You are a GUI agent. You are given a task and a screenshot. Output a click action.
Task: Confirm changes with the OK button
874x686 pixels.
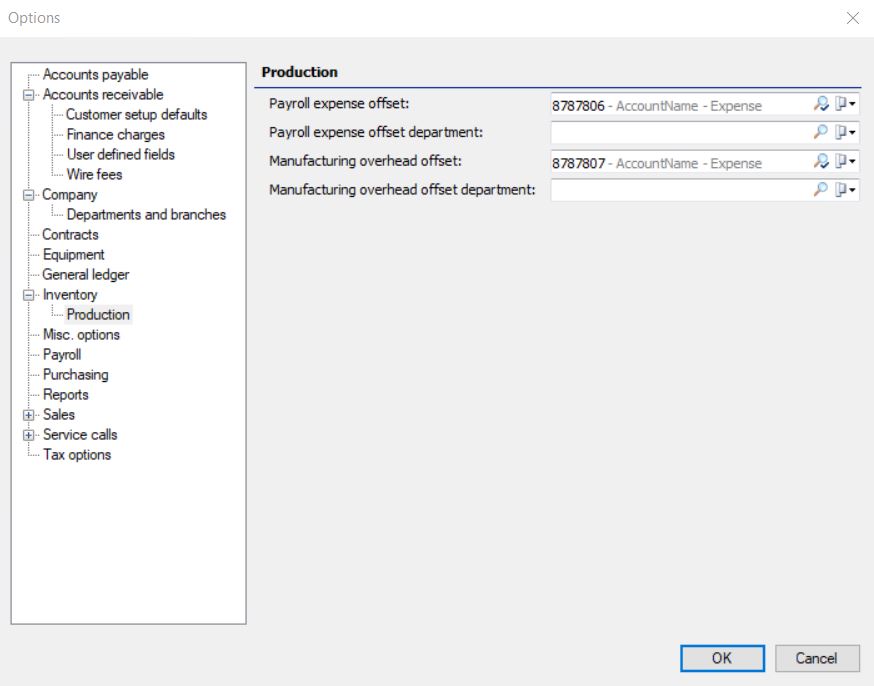tap(722, 658)
